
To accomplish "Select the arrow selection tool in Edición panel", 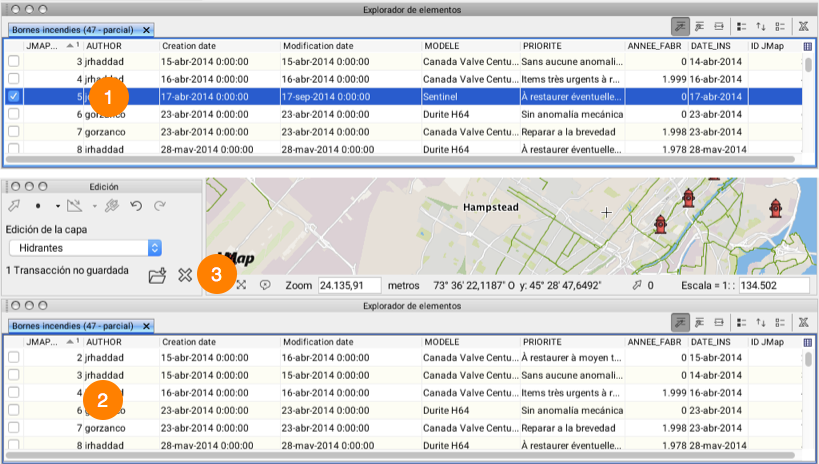I will click(x=13, y=206).
